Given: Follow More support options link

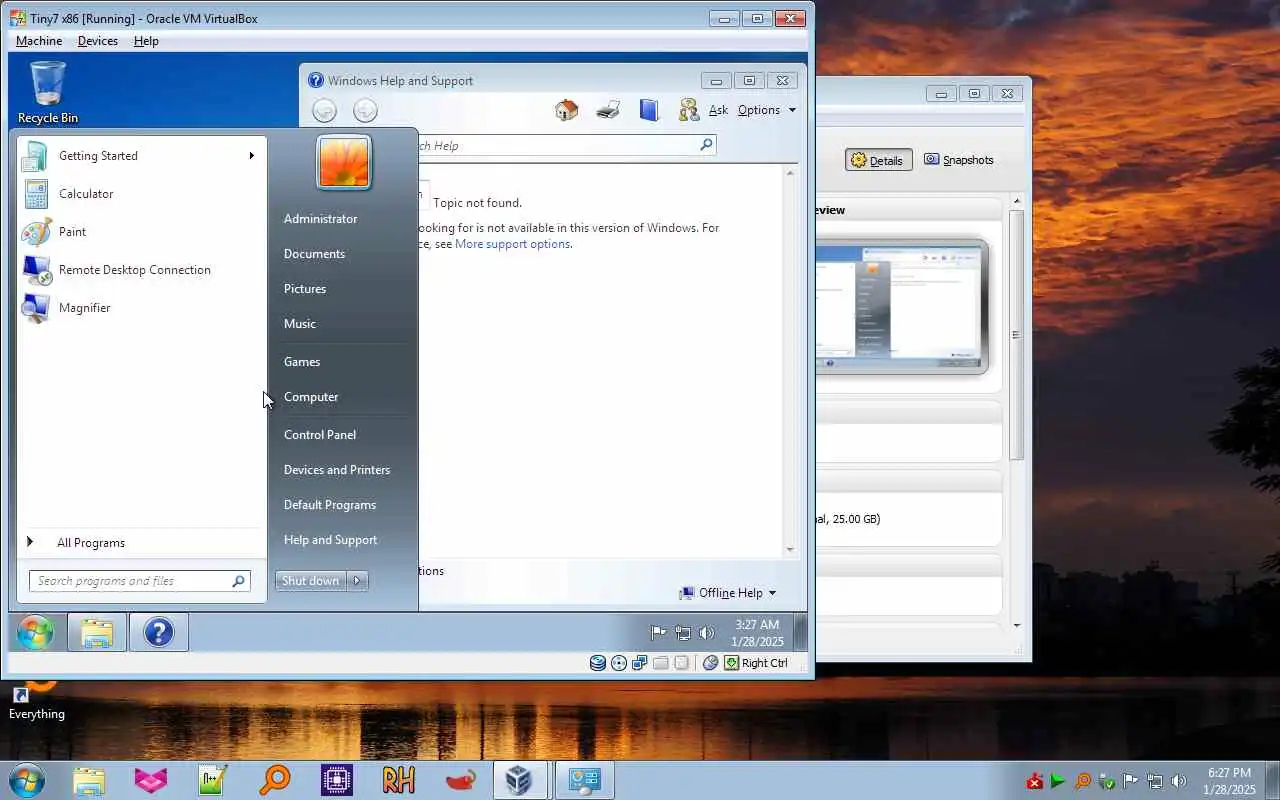Looking at the screenshot, I should [x=512, y=244].
